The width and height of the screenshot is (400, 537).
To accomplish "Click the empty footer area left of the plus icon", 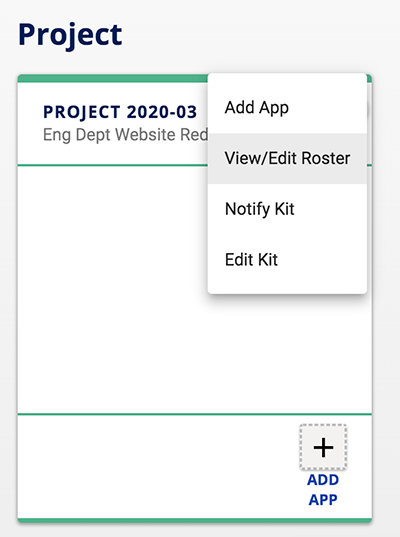I will [158, 466].
